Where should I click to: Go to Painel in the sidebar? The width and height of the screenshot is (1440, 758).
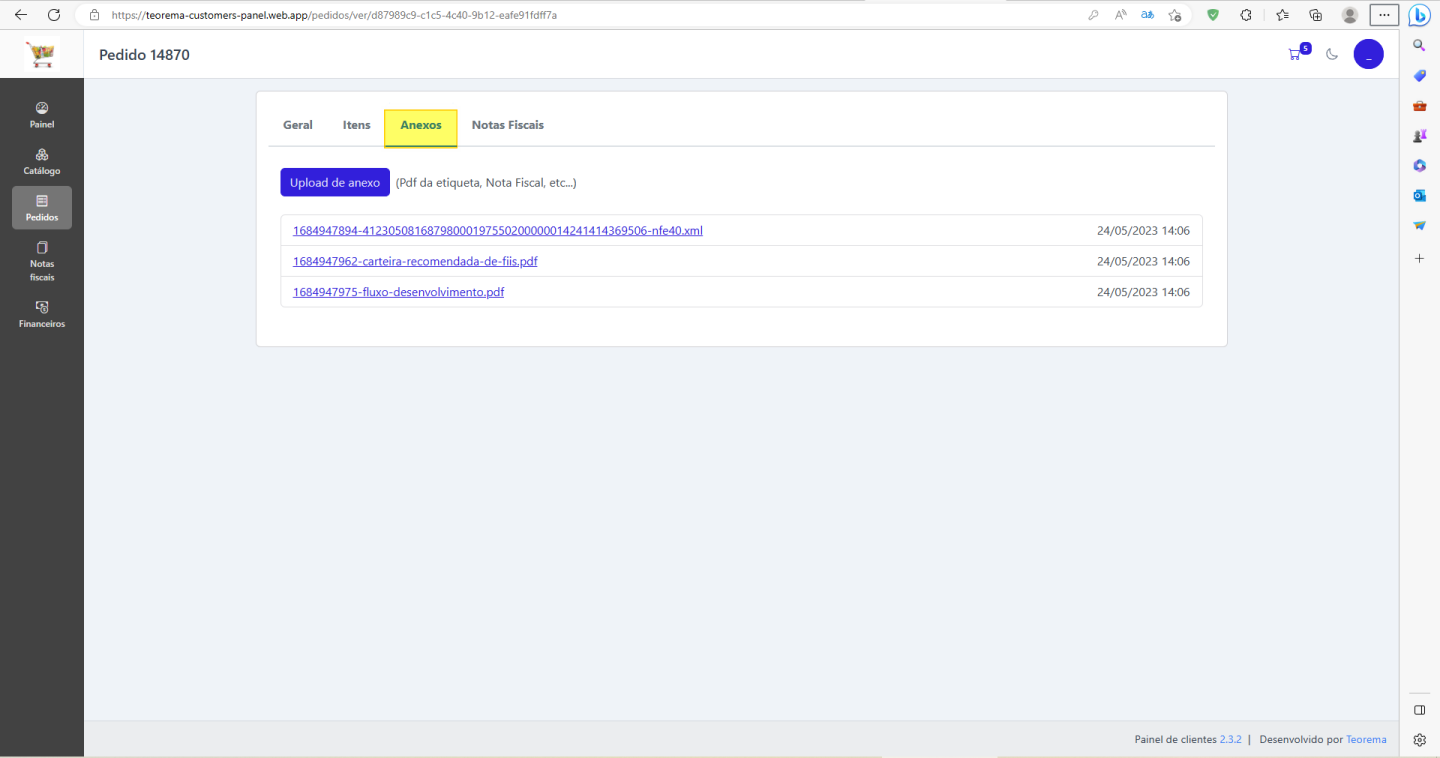pyautogui.click(x=42, y=115)
